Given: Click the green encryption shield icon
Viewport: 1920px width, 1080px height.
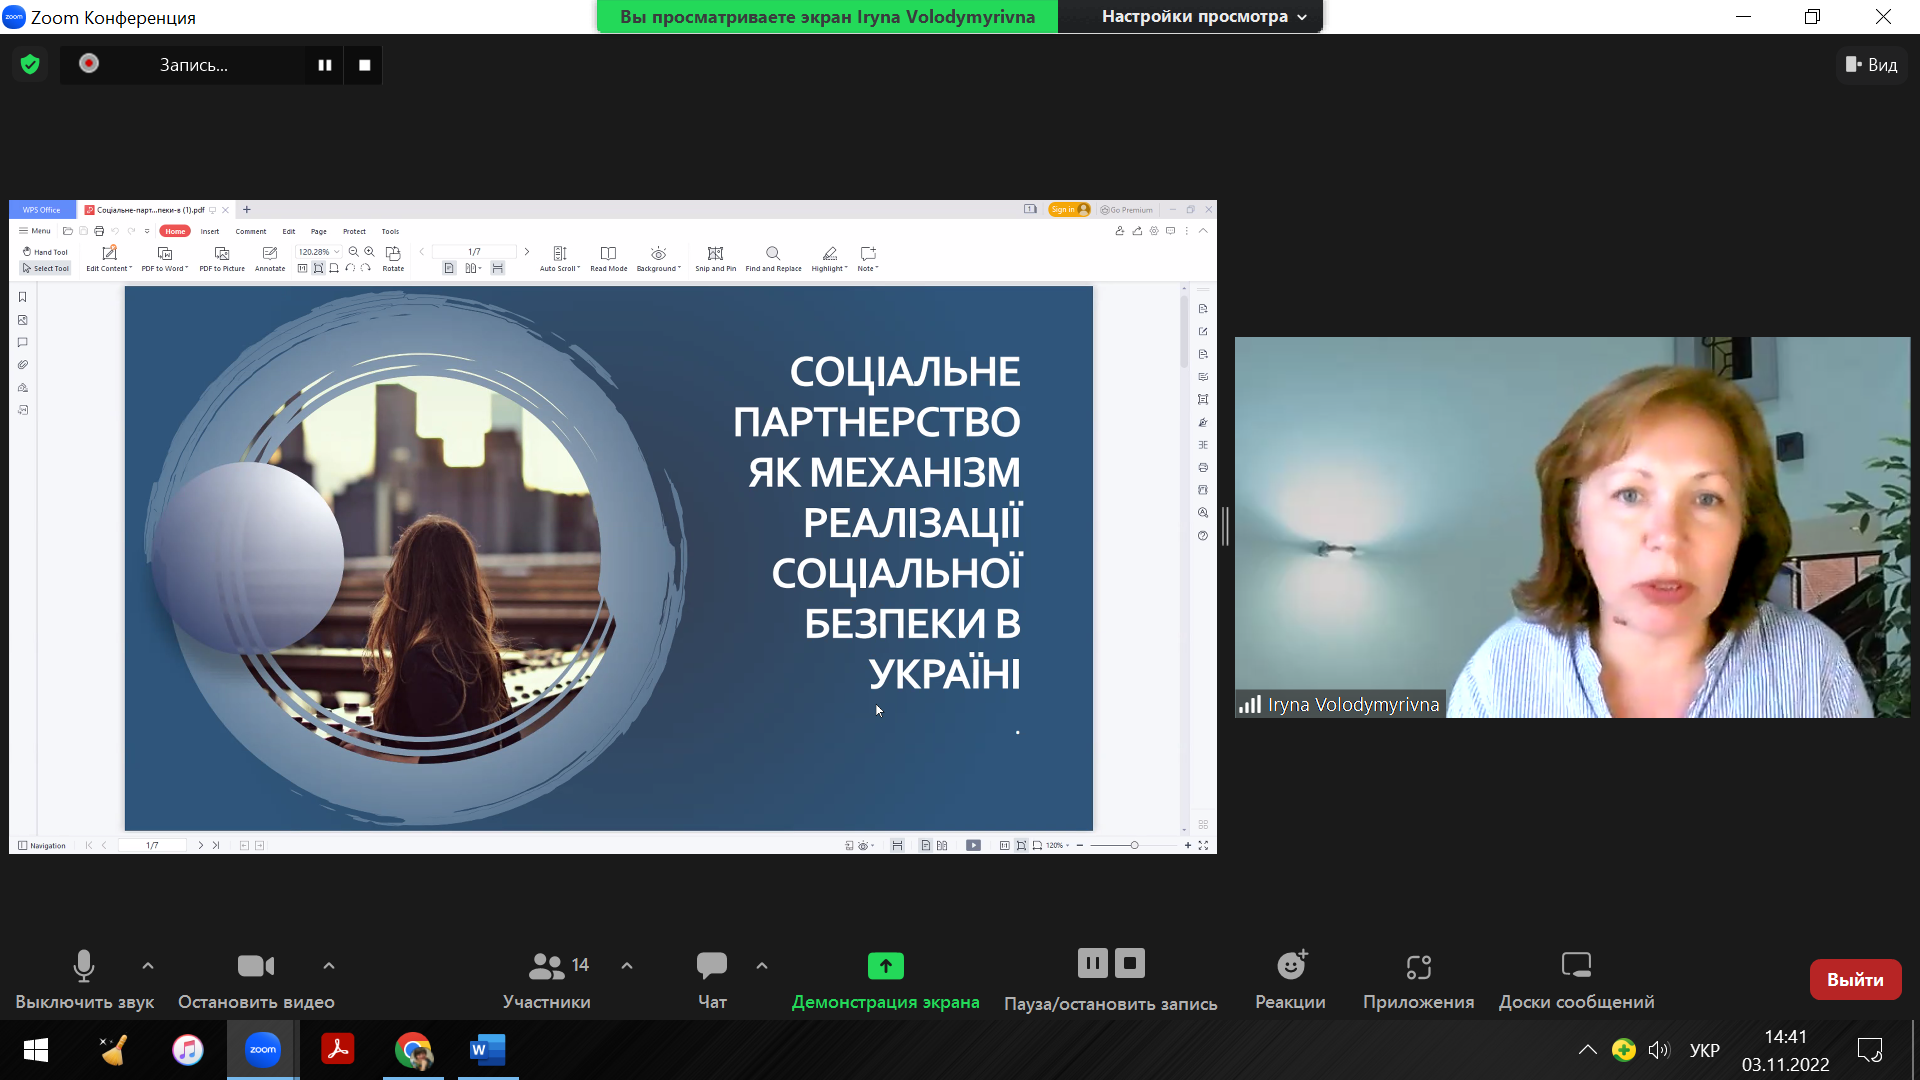Looking at the screenshot, I should coord(30,65).
